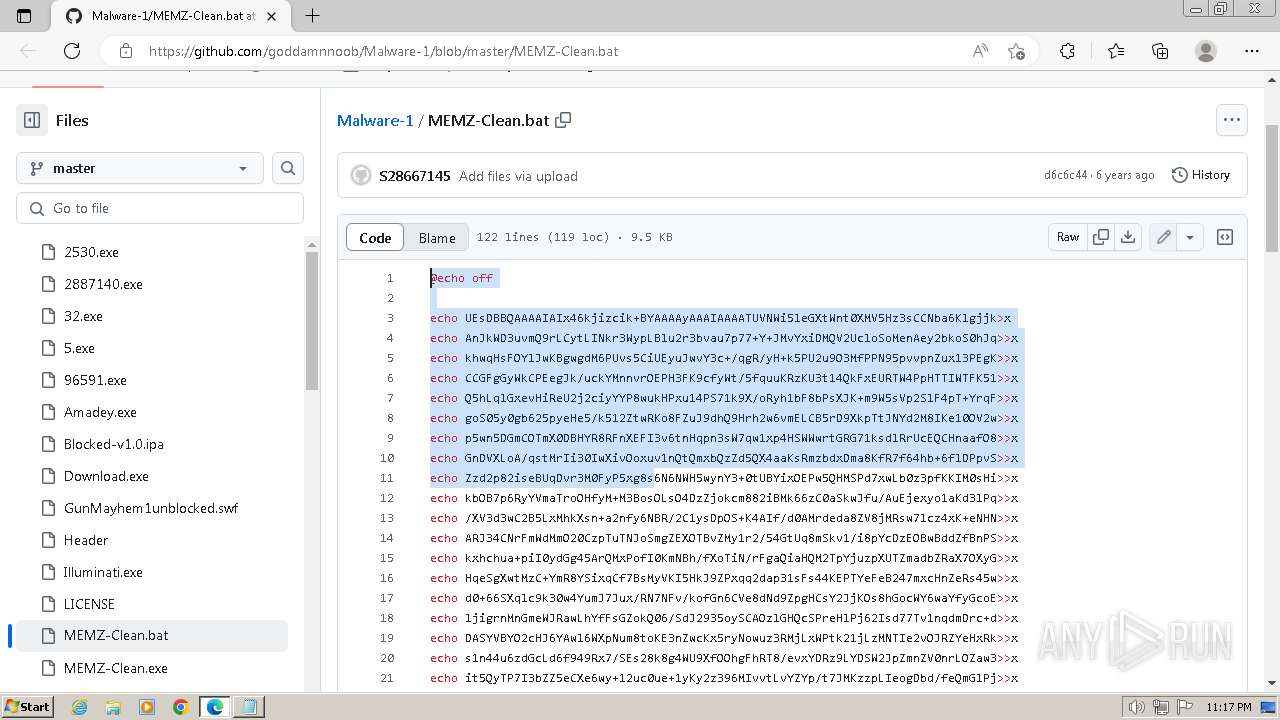Screen dimensions: 1280x720
Task: Click the file search magnifier button
Action: pyautogui.click(x=288, y=168)
